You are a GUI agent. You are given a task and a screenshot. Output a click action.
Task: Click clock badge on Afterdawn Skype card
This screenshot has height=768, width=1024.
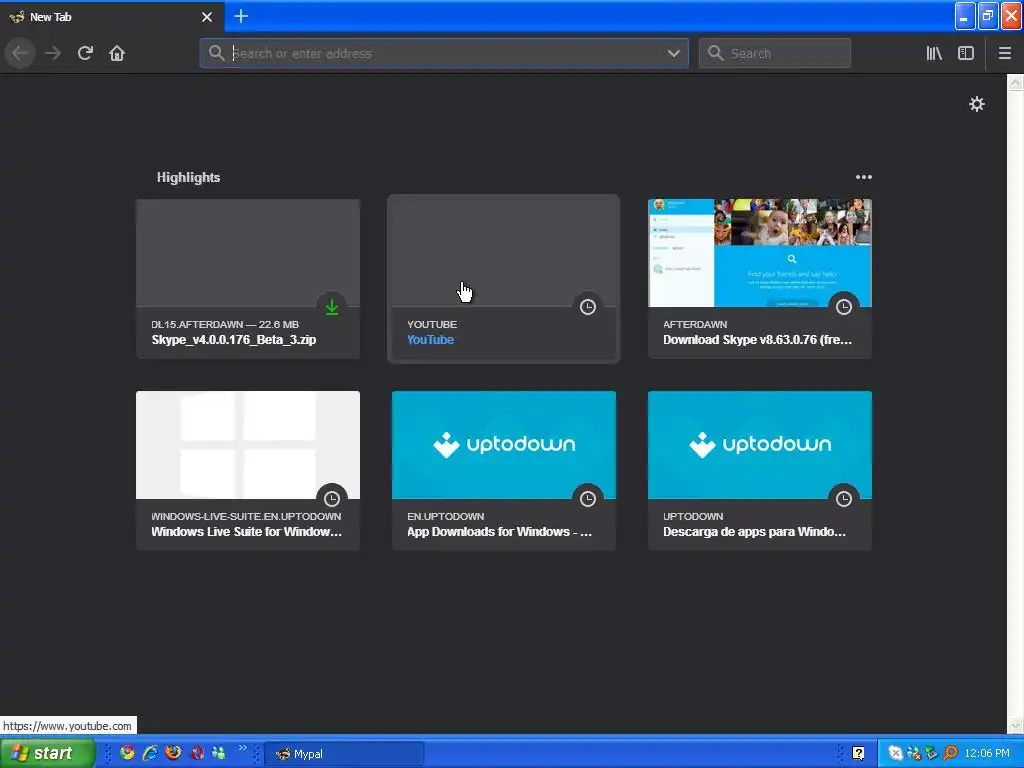(x=844, y=307)
